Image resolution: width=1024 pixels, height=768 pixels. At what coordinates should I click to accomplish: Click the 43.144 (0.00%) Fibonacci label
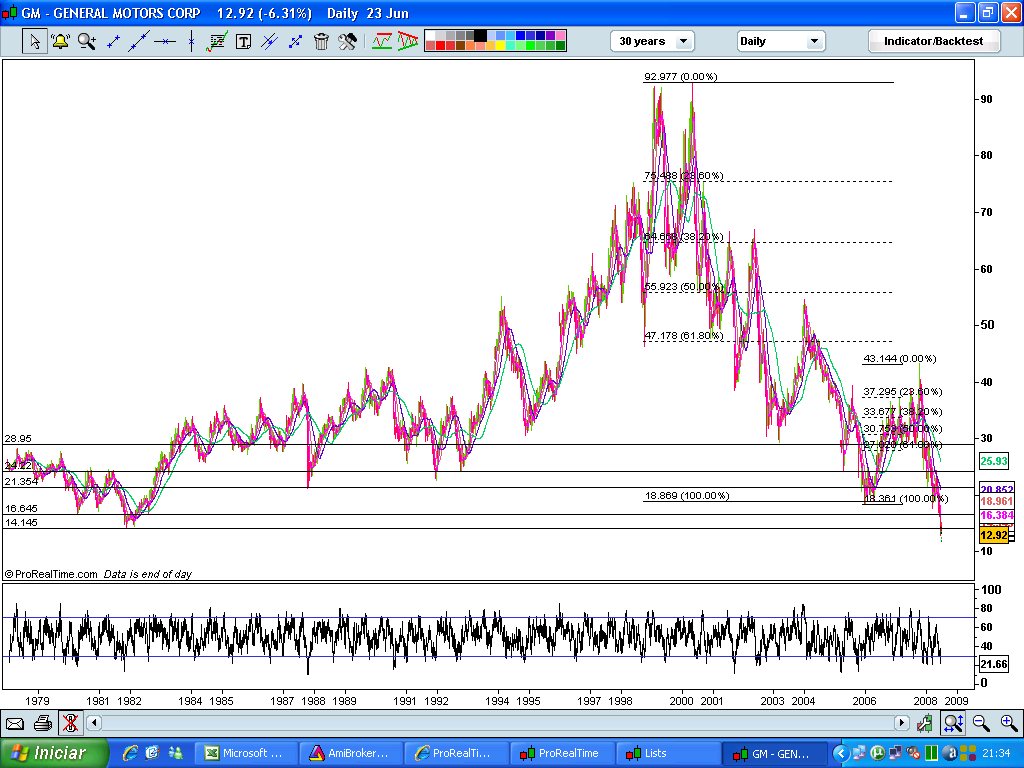coord(900,359)
